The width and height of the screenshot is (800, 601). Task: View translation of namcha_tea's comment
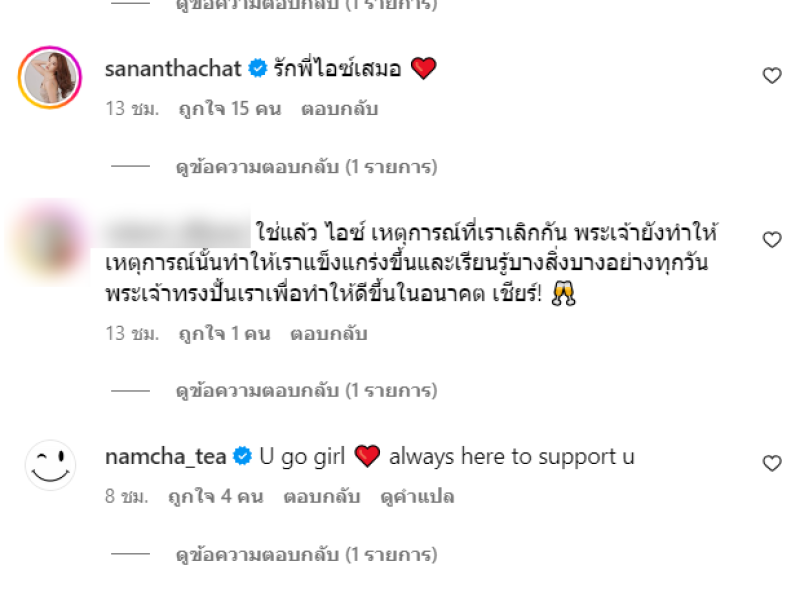pos(417,496)
